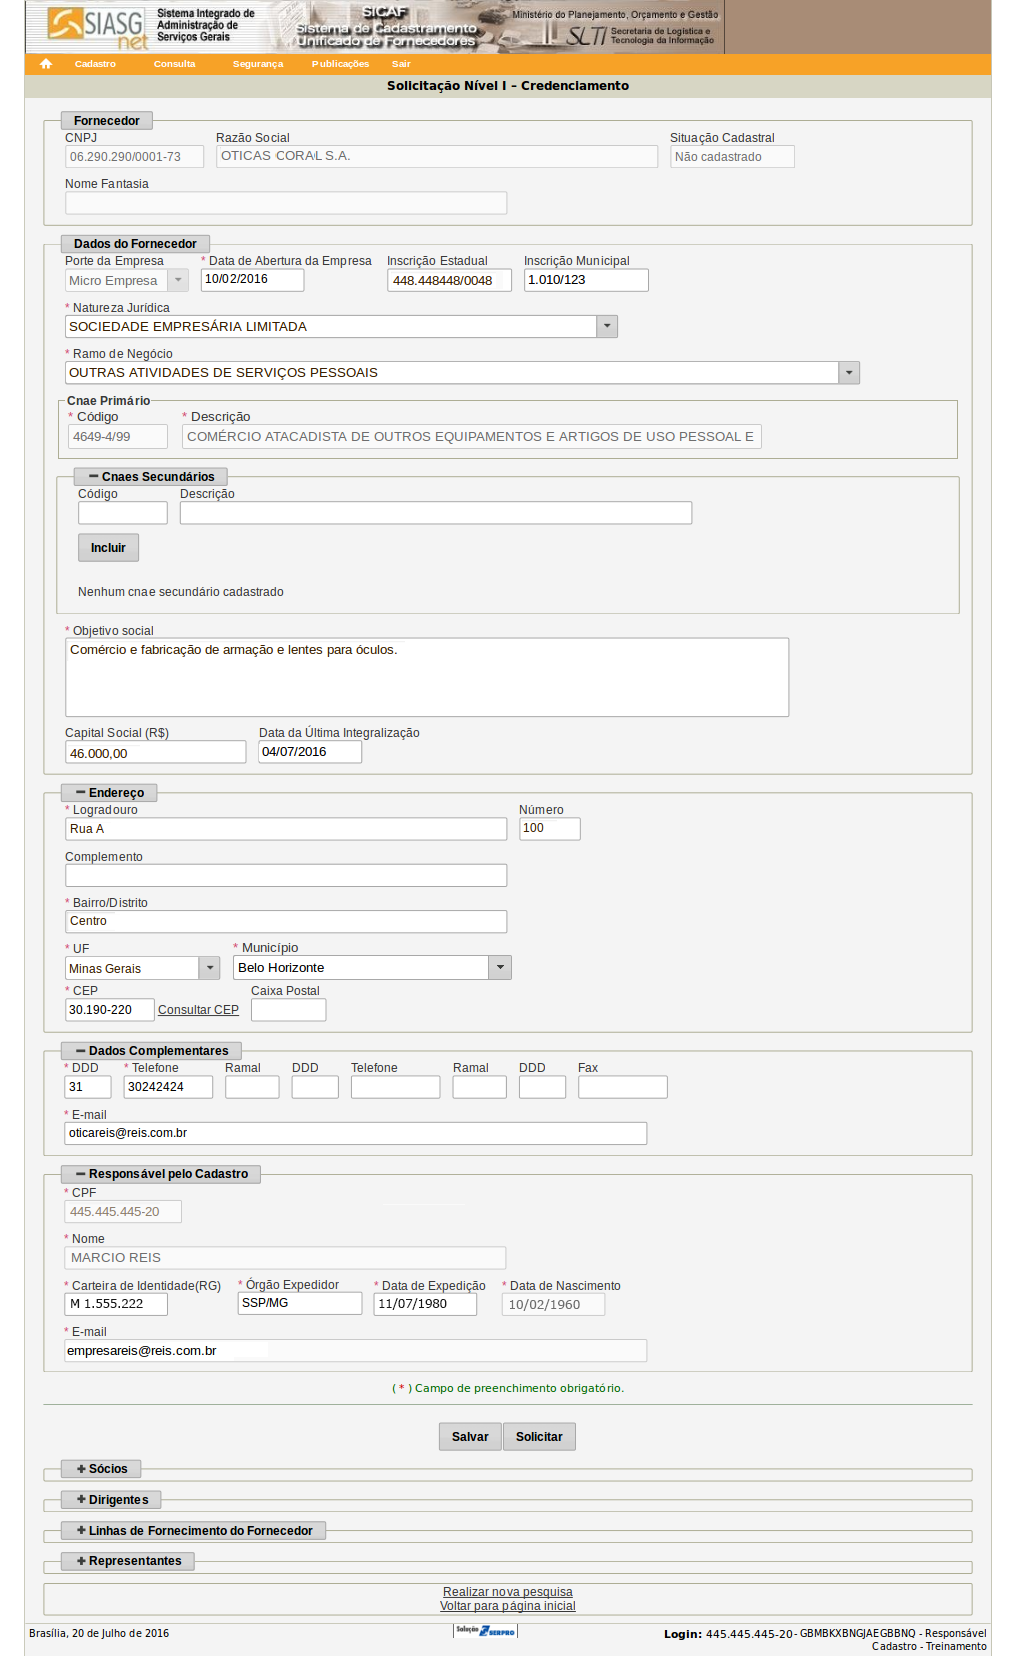Click the Cnaes Secundários Código field
The width and height of the screenshot is (1016, 1656).
(123, 513)
